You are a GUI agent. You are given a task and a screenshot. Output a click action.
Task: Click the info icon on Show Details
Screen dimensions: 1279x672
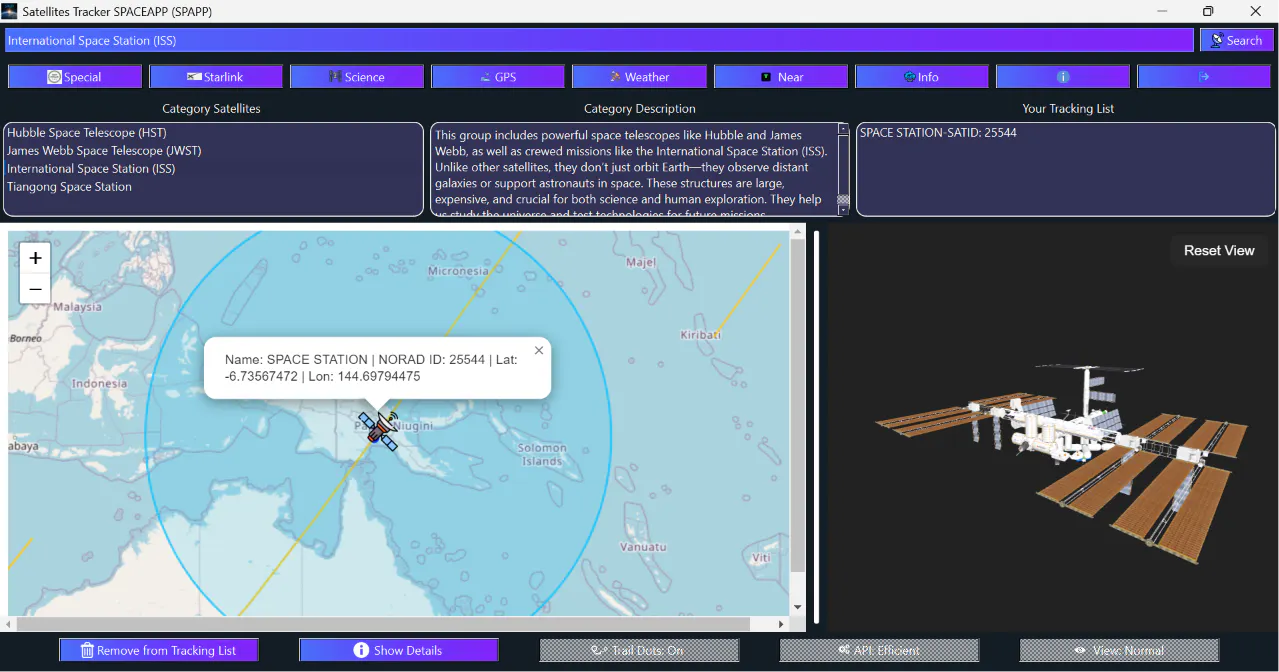361,650
